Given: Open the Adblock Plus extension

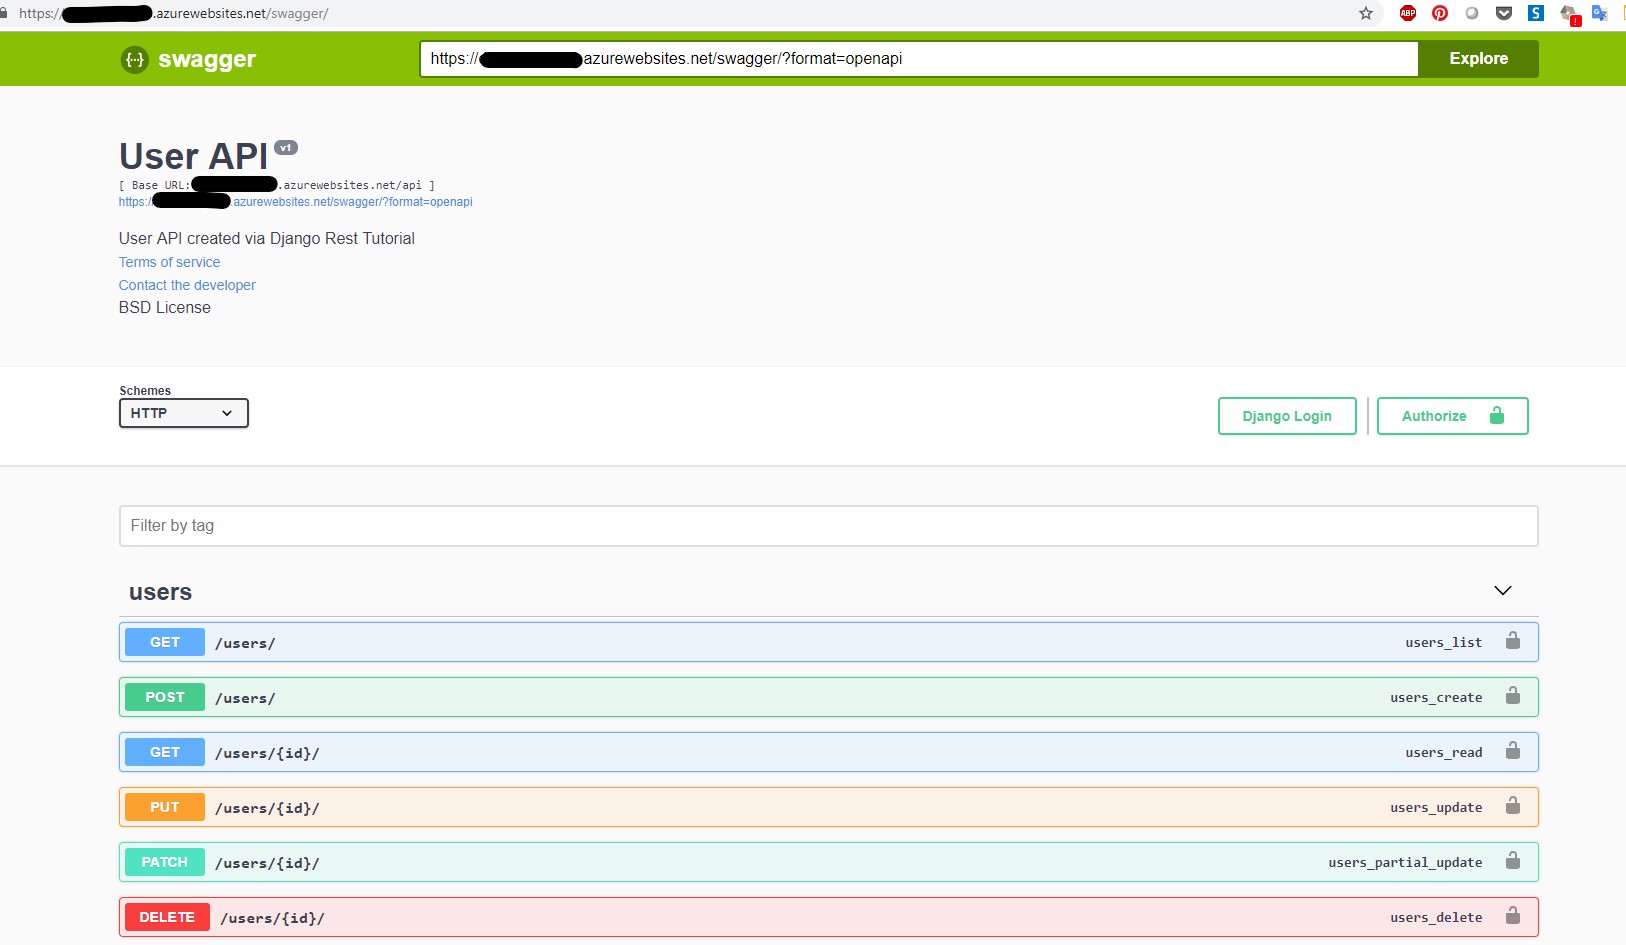Looking at the screenshot, I should 1408,13.
